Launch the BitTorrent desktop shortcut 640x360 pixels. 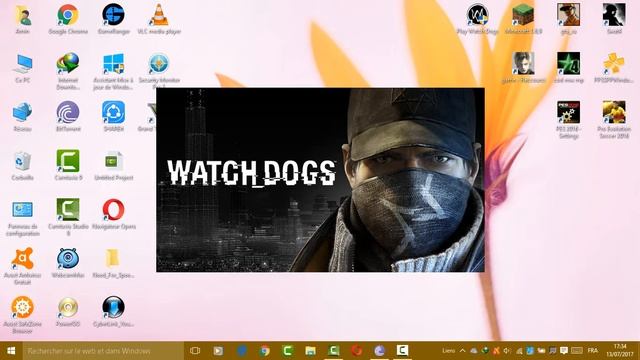coord(68,116)
